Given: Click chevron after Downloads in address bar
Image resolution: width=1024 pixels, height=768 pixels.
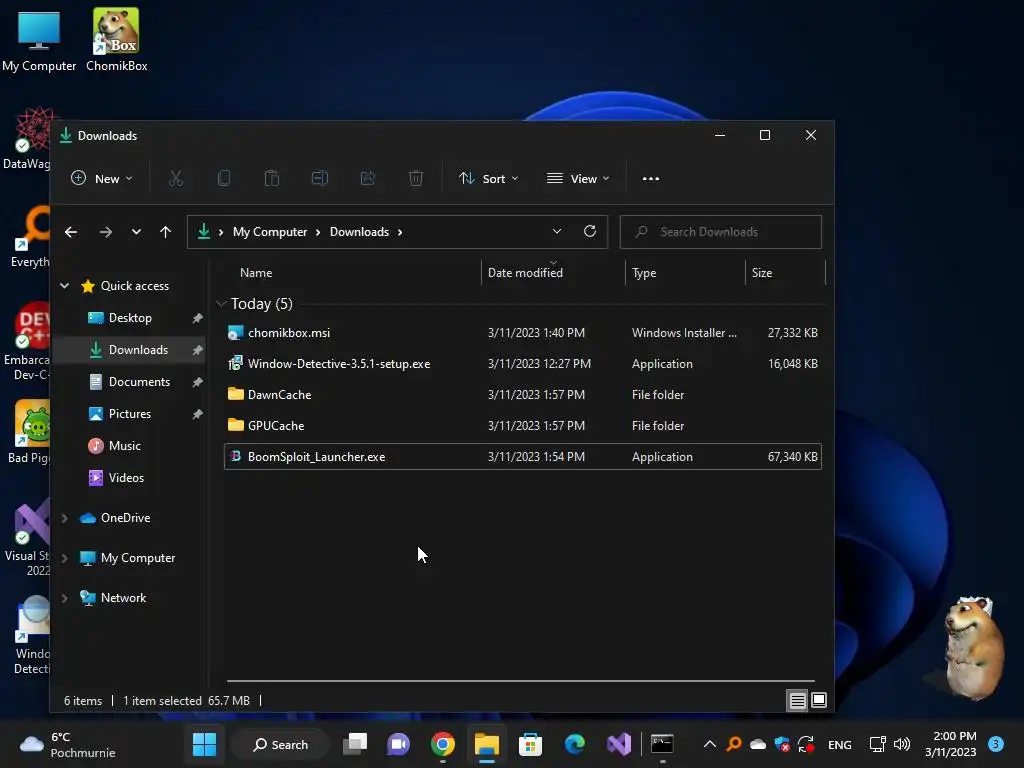Looking at the screenshot, I should click(400, 232).
